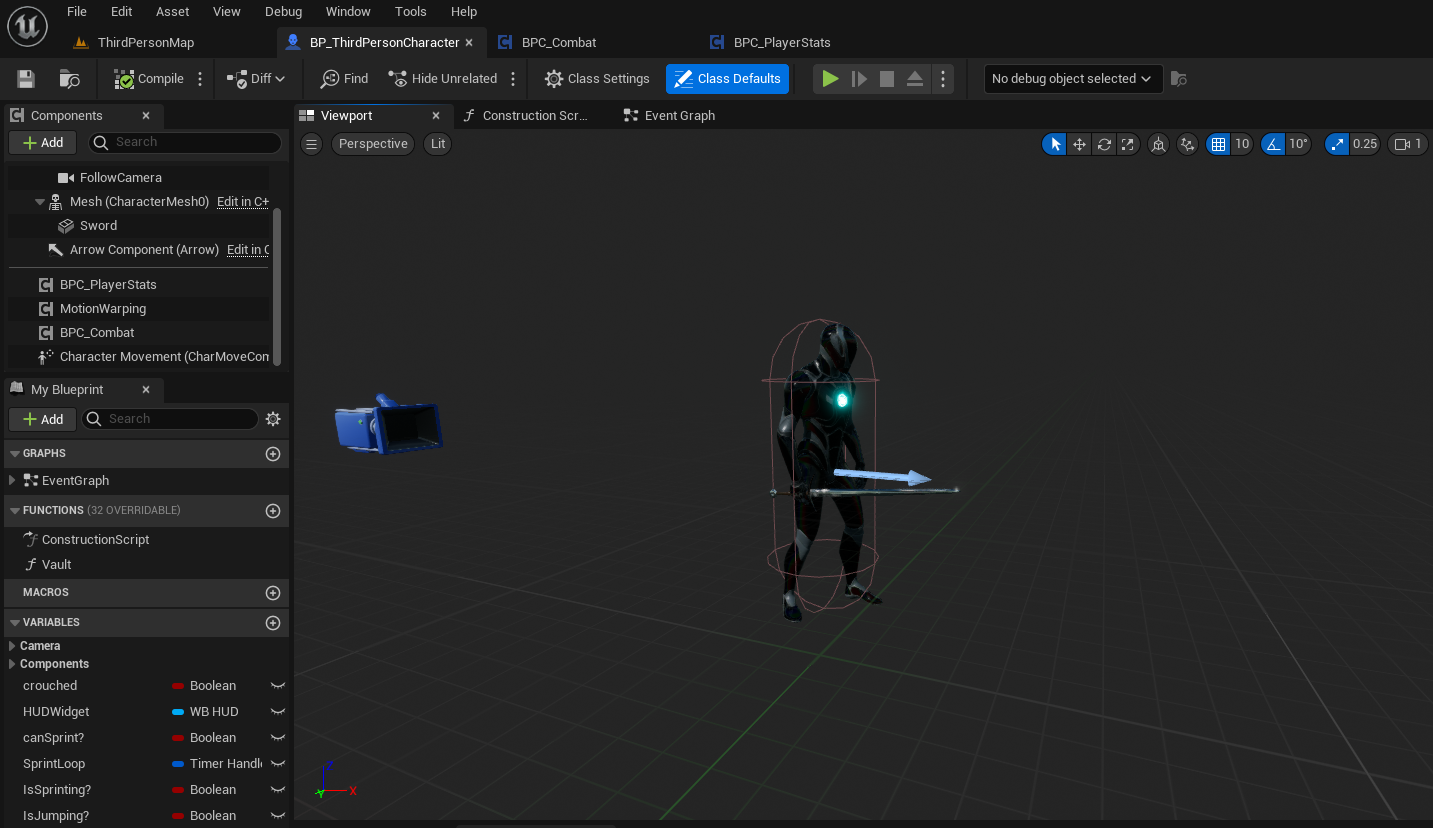
Task: Click the Stop simulation button
Action: [x=887, y=79]
